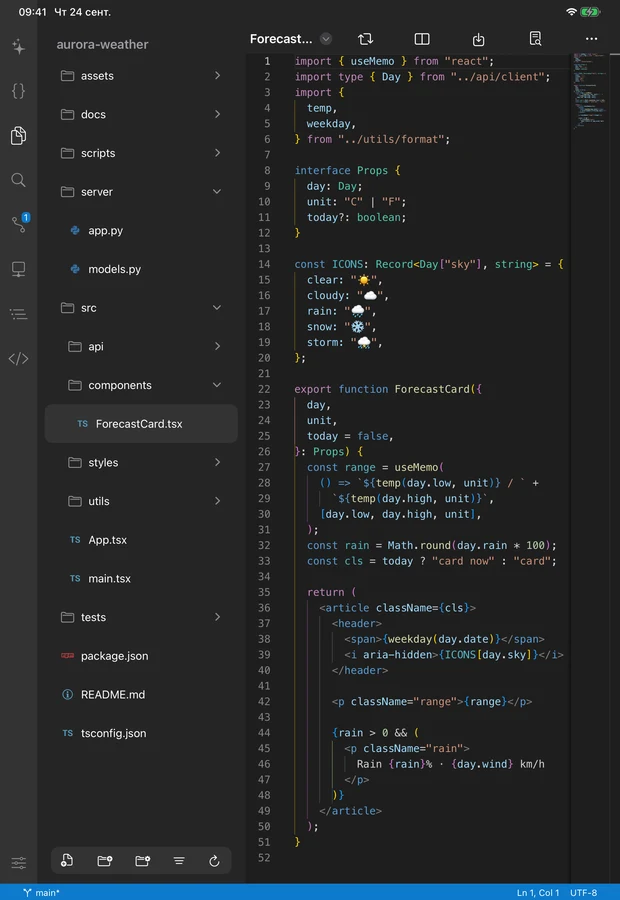Click the code minimap preview

(590, 90)
